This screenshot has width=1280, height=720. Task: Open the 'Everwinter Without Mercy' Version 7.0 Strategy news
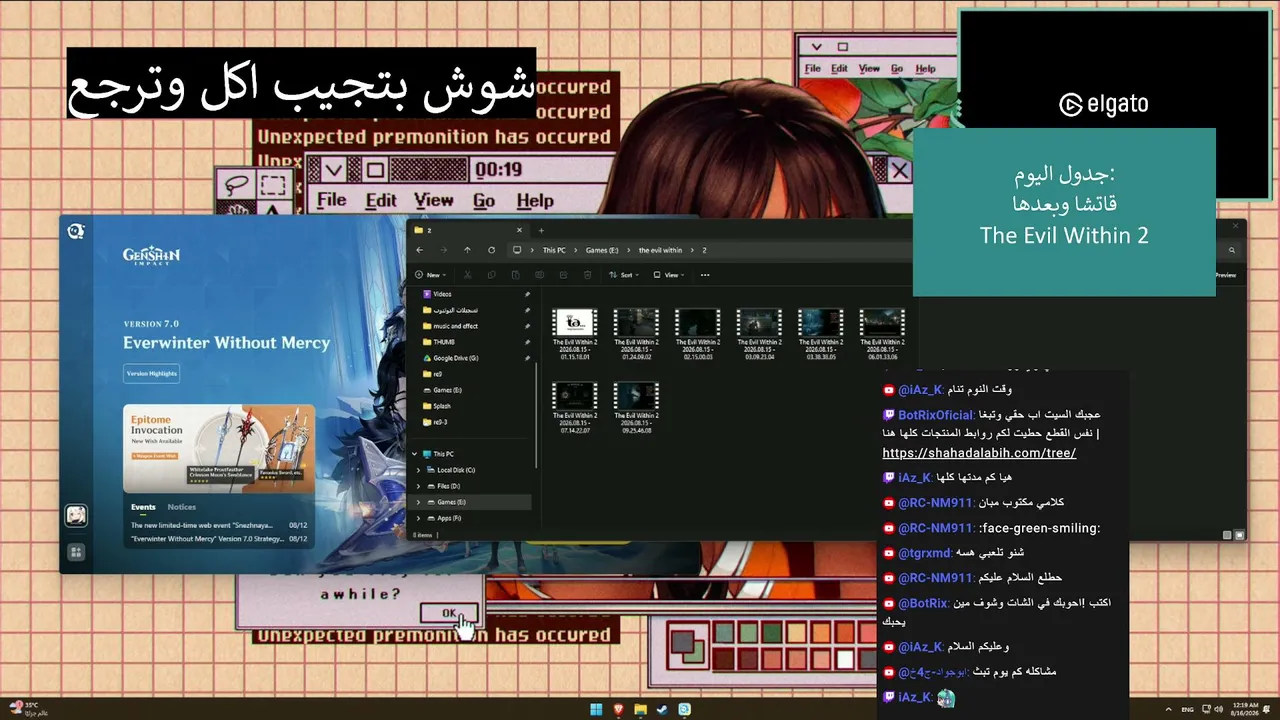pyautogui.click(x=220, y=539)
